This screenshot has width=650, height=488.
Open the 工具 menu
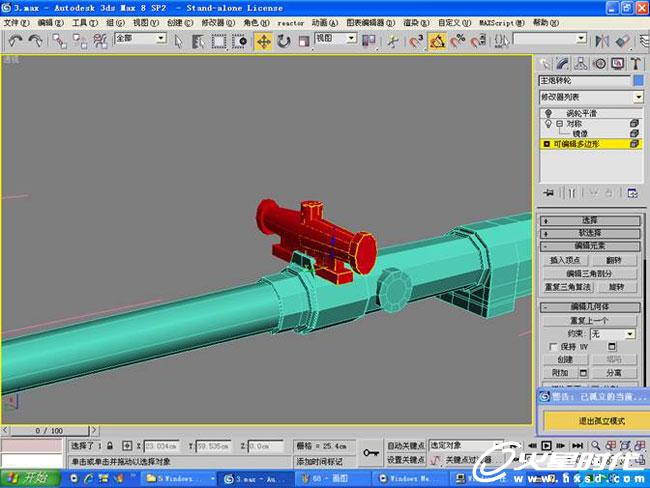[x=85, y=22]
